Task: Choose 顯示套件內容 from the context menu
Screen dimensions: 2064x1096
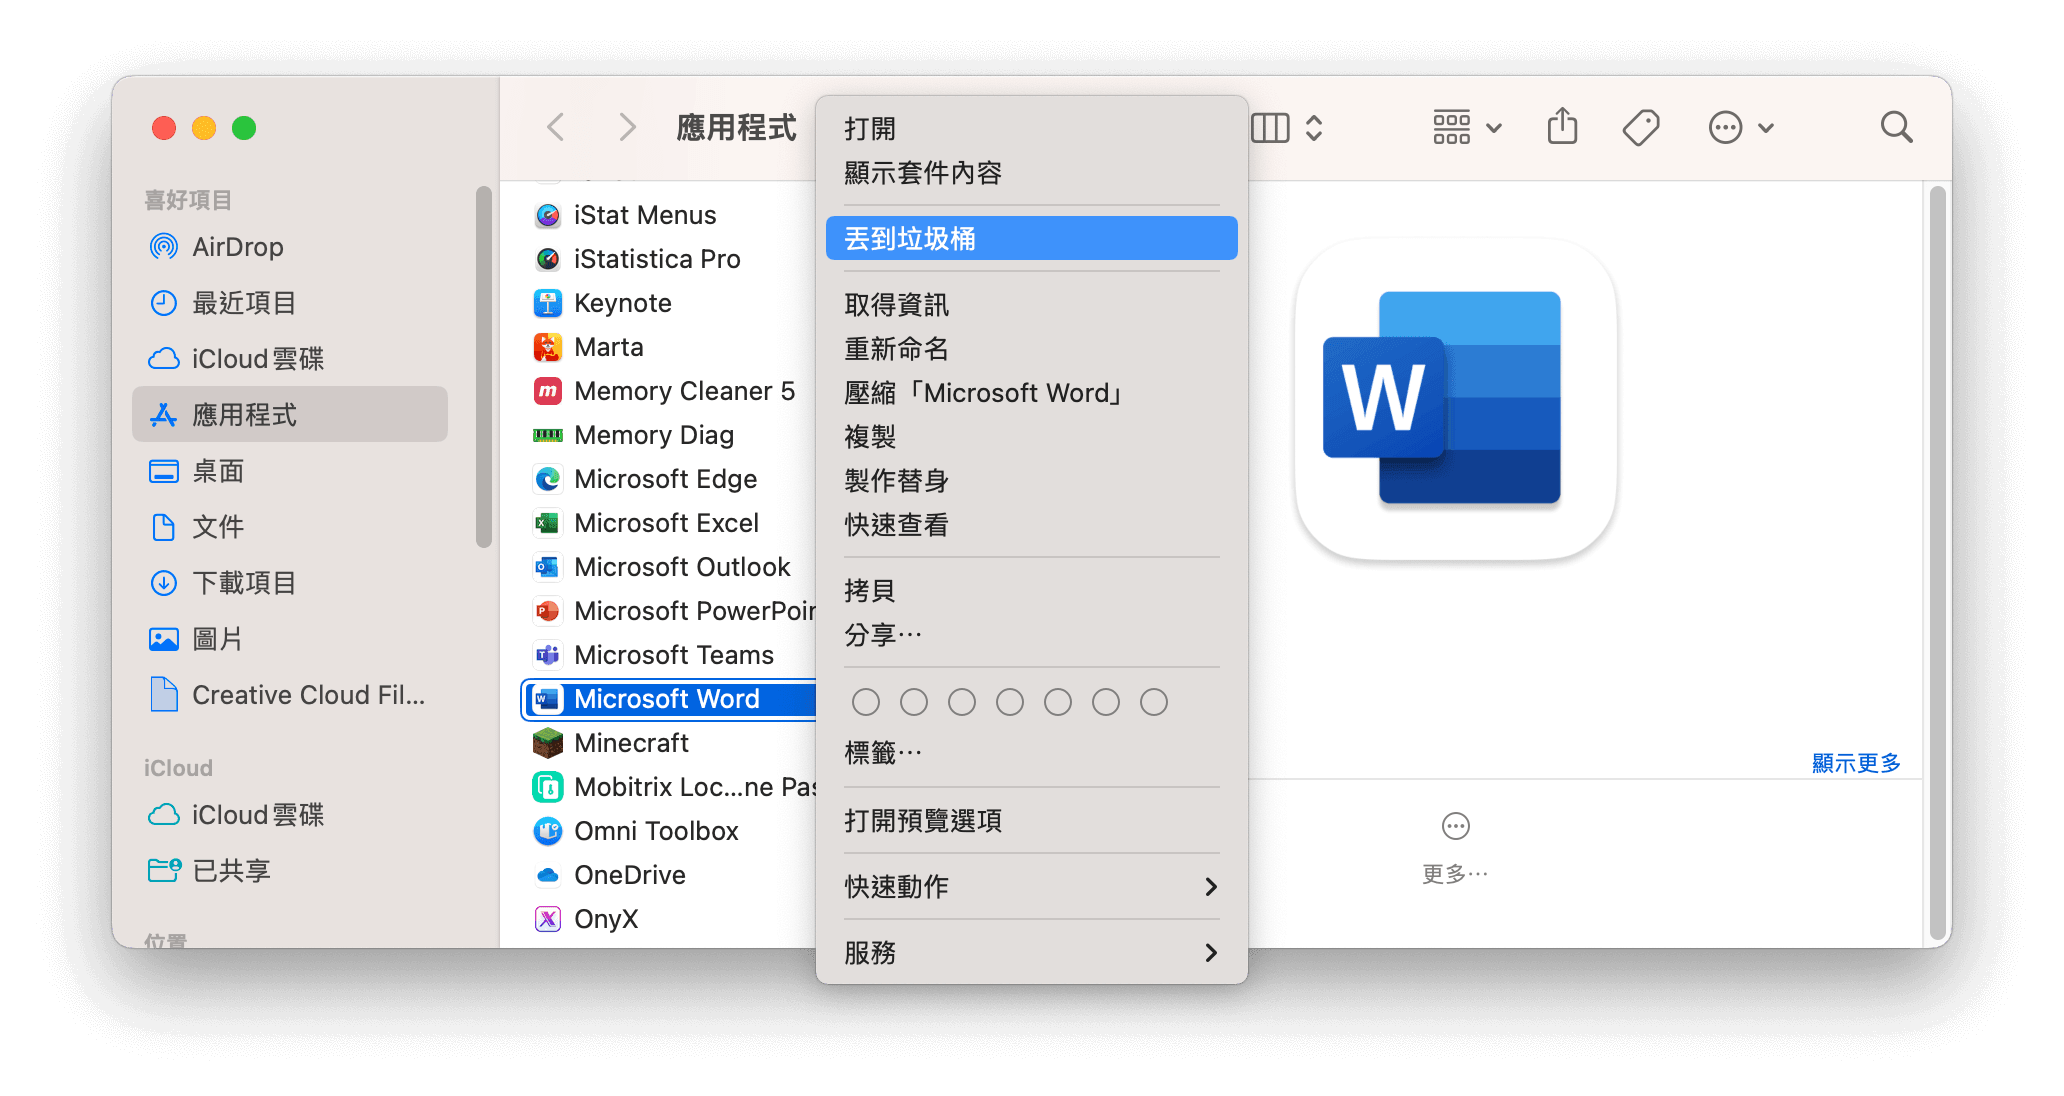Action: tap(1032, 173)
